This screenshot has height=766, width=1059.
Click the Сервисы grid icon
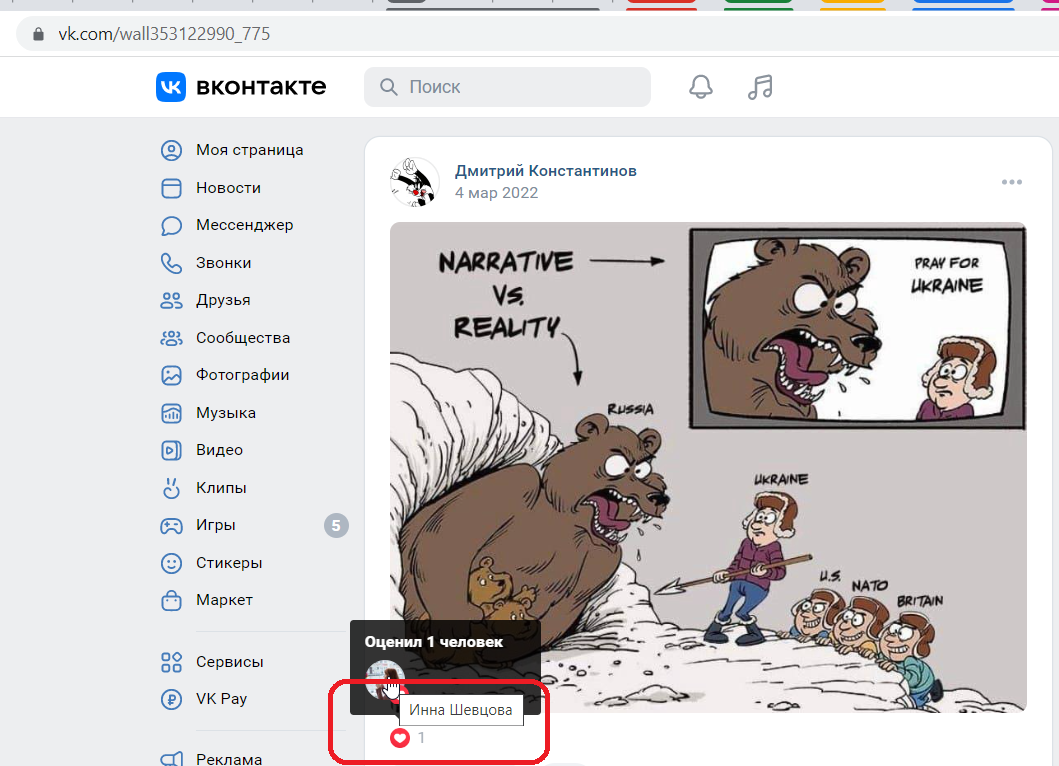(172, 662)
